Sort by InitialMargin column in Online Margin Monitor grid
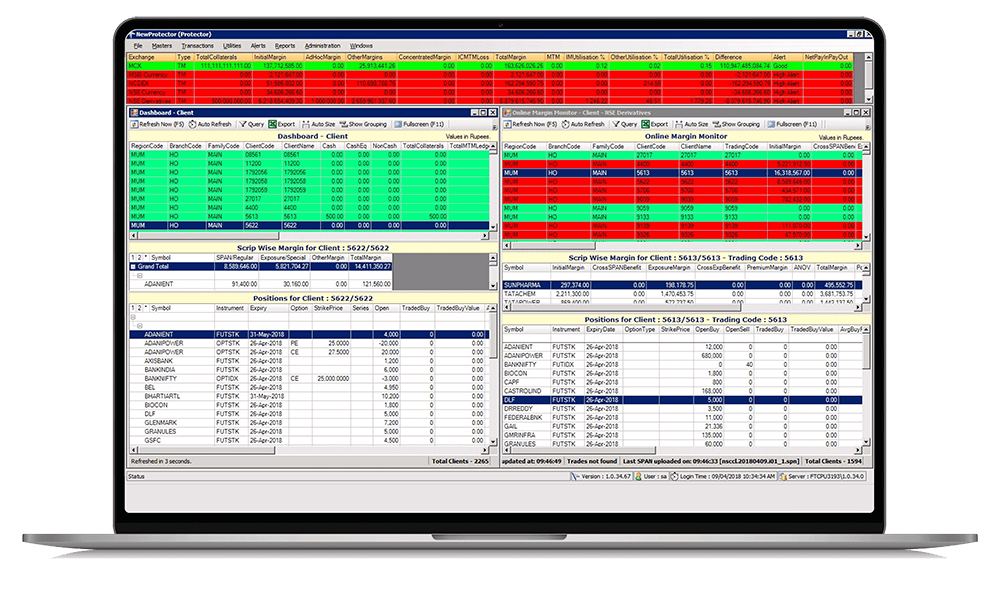Viewport: 1000px width, 594px height. 789,147
